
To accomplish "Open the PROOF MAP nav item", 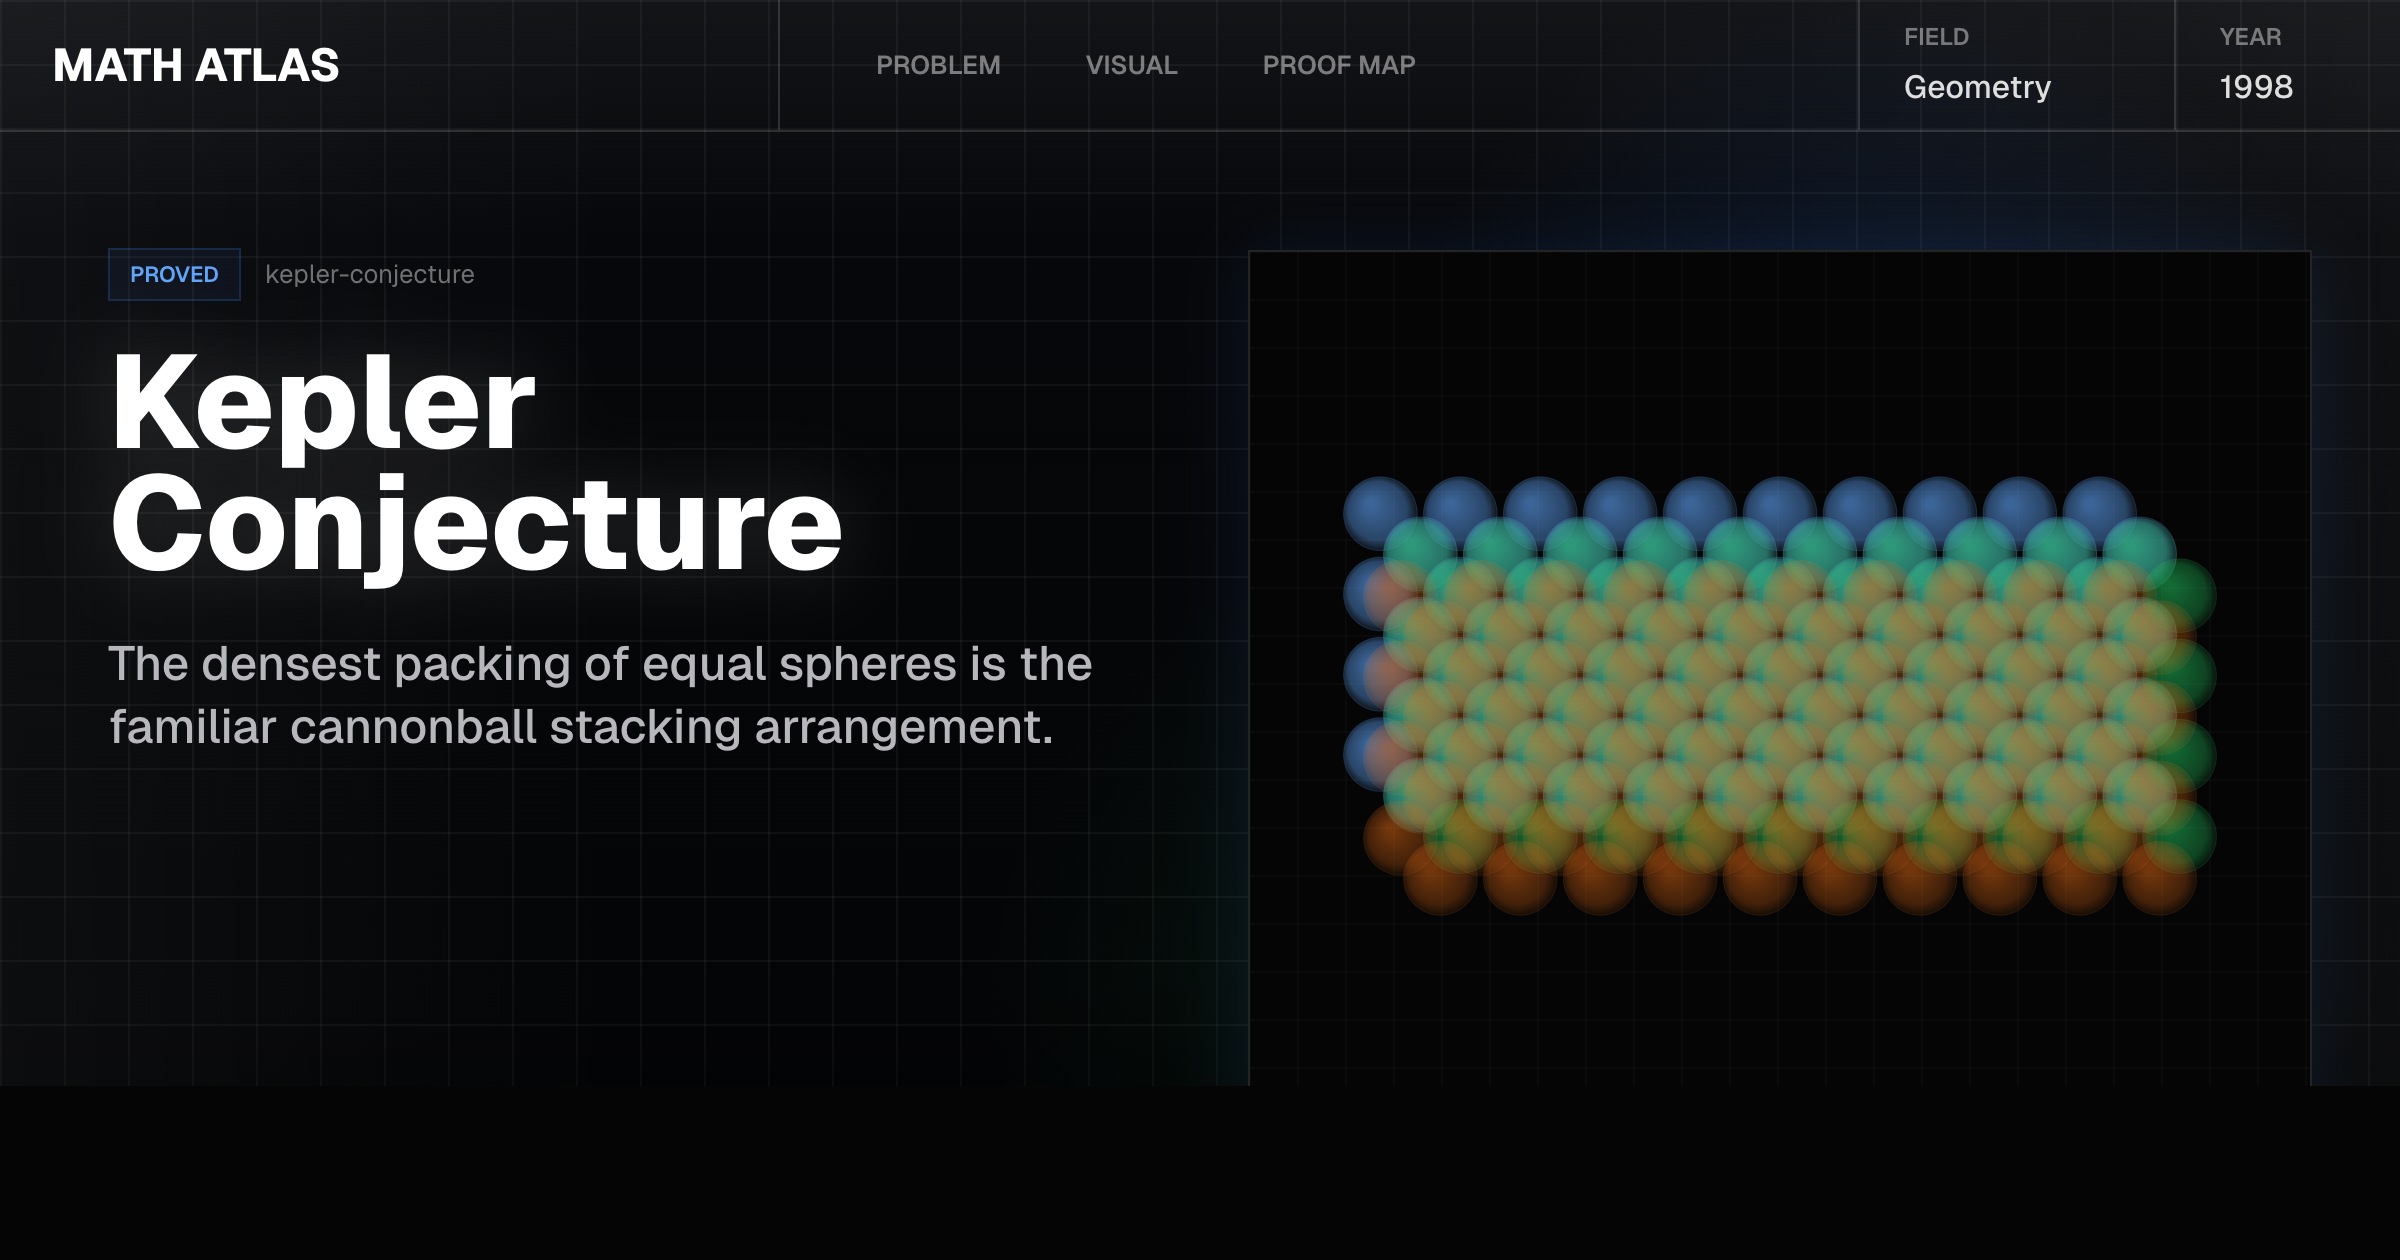I will [x=1338, y=65].
